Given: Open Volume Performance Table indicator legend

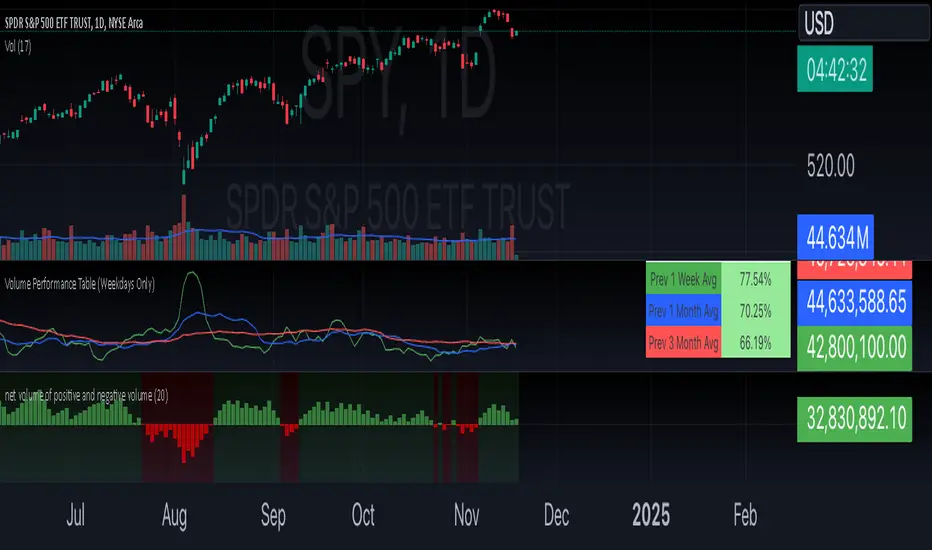Looking at the screenshot, I should (x=80, y=284).
